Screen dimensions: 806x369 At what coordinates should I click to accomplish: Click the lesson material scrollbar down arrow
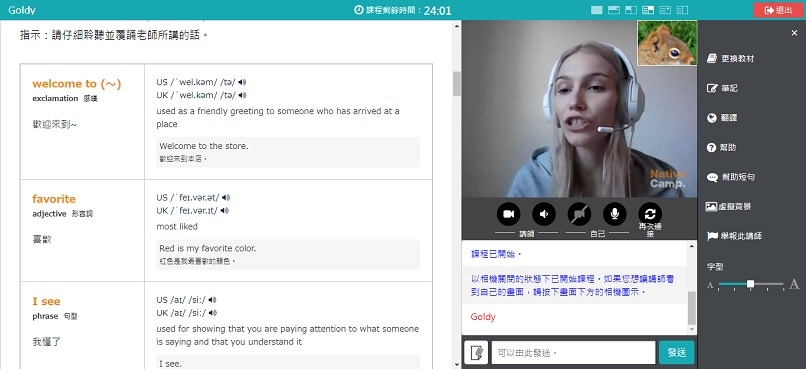coord(457,364)
